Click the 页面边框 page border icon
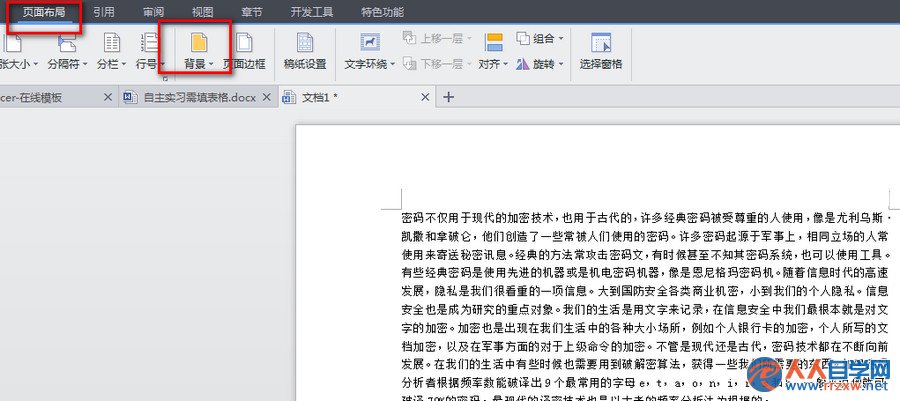Screen dimensions: 900x401 (x=245, y=42)
